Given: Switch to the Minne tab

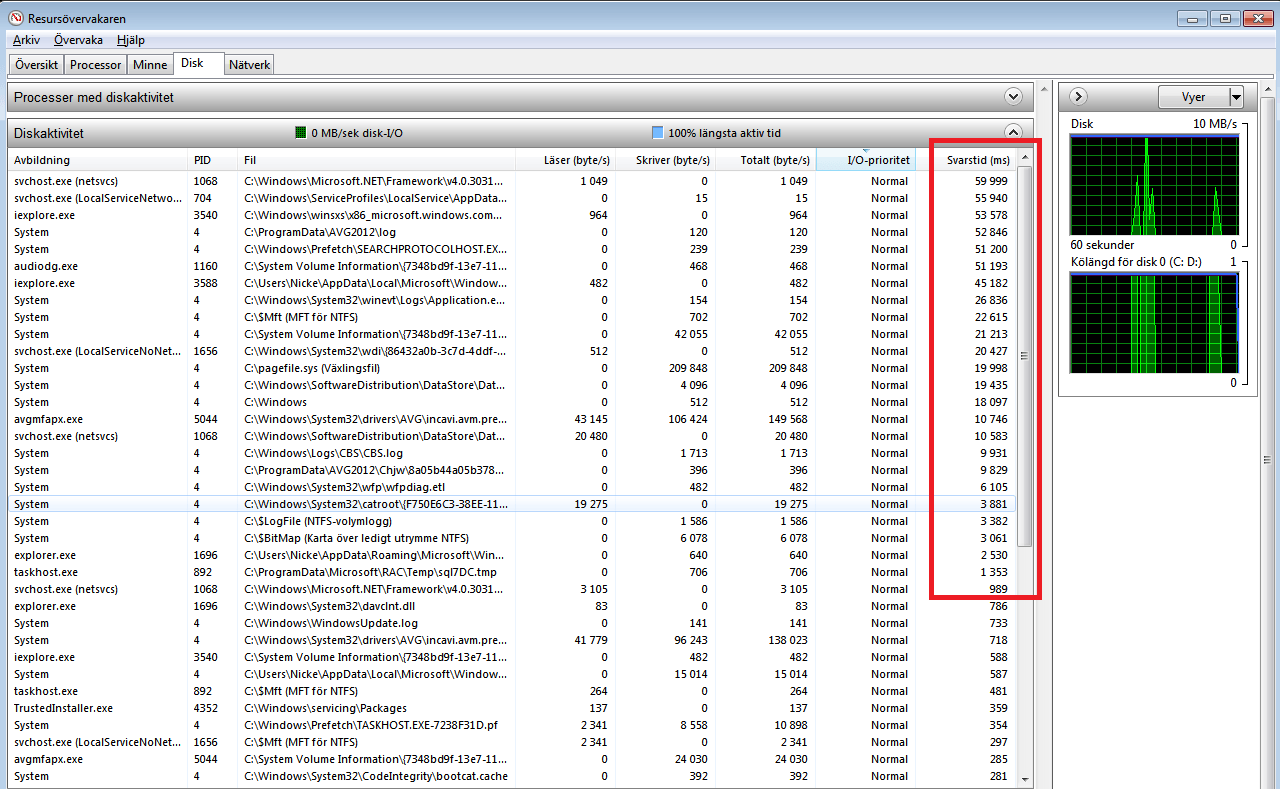Looking at the screenshot, I should click(150, 65).
